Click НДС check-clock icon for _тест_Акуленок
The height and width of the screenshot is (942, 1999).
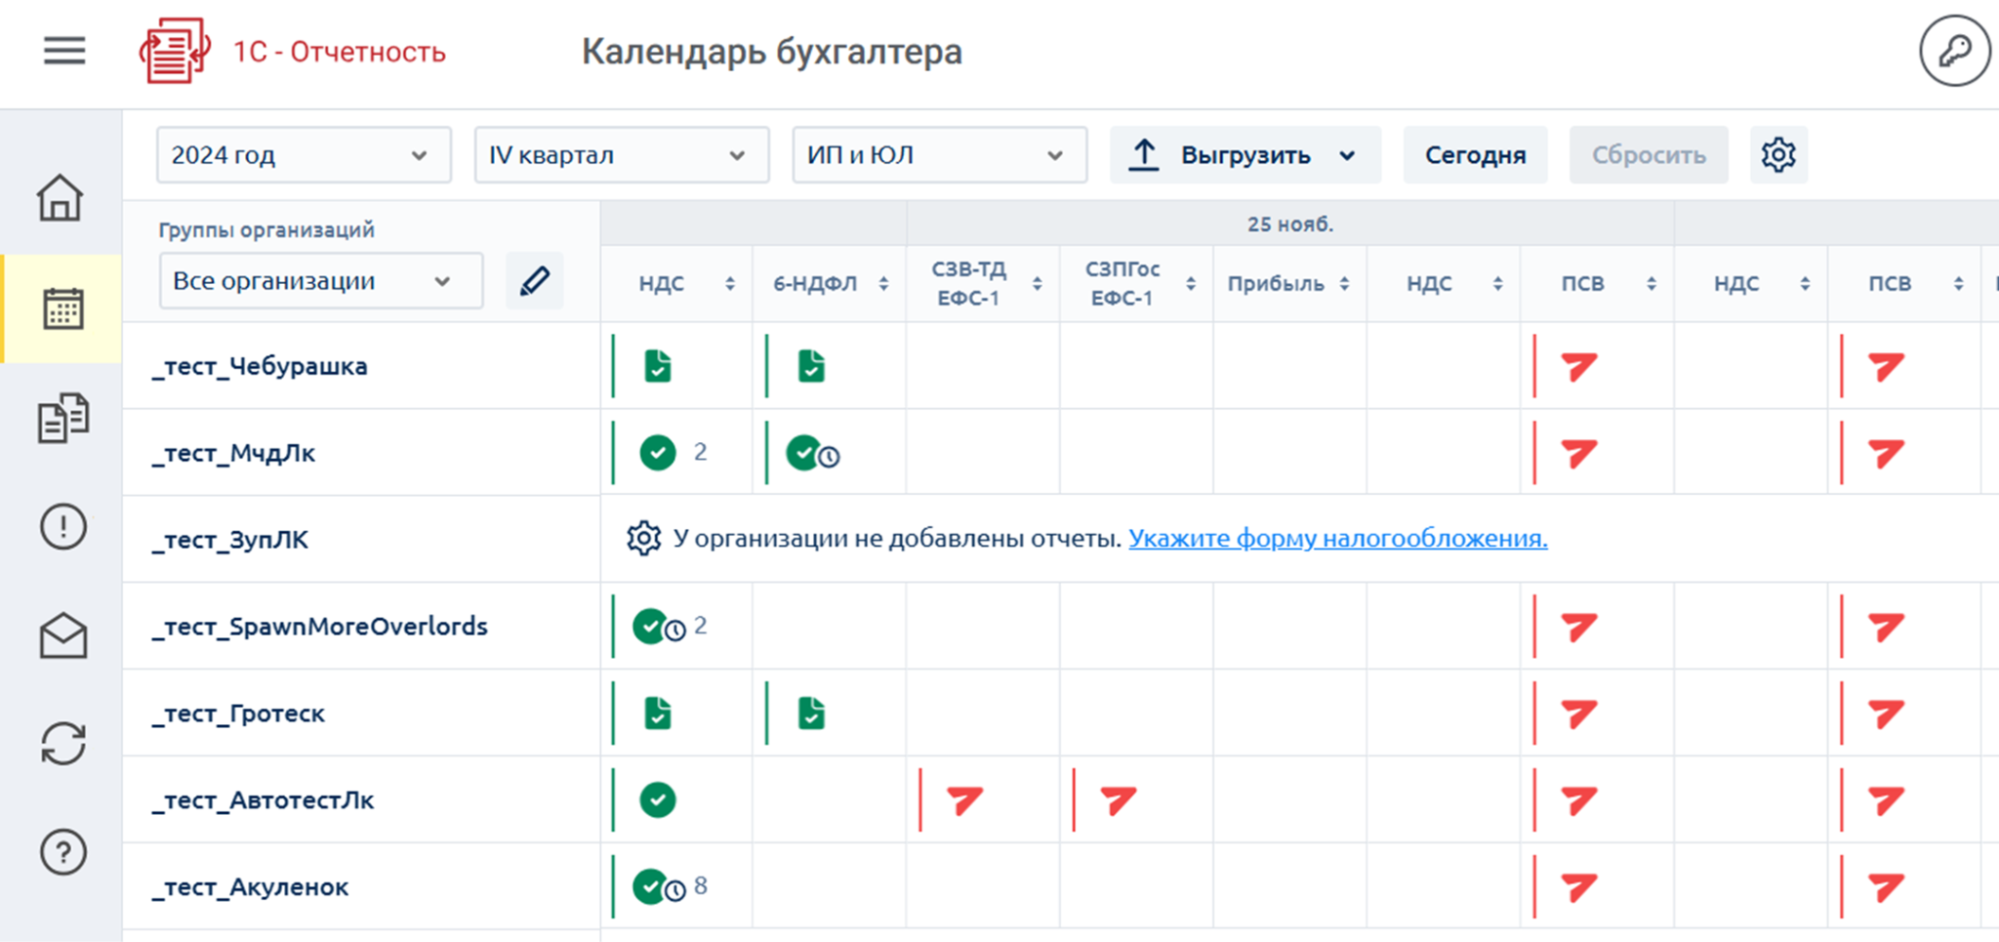[x=659, y=887]
